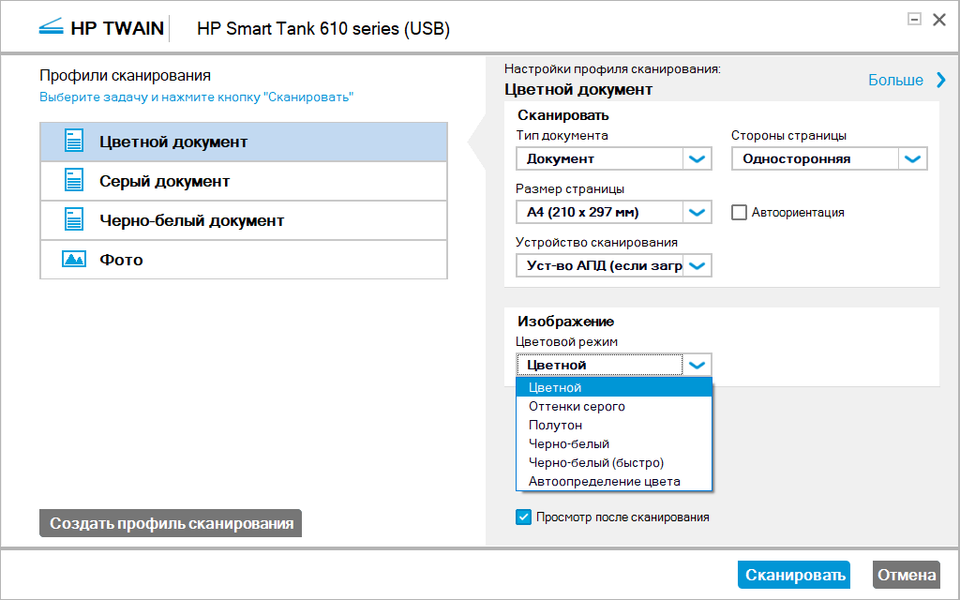
Task: Minimize the HP TWAIN window
Action: click(914, 19)
